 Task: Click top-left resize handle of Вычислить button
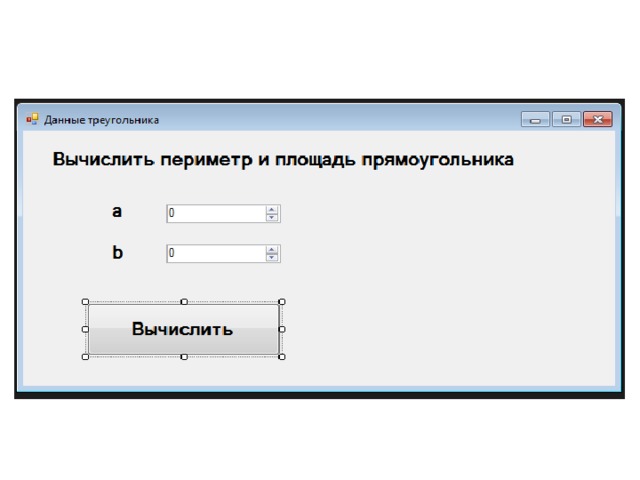(85, 301)
